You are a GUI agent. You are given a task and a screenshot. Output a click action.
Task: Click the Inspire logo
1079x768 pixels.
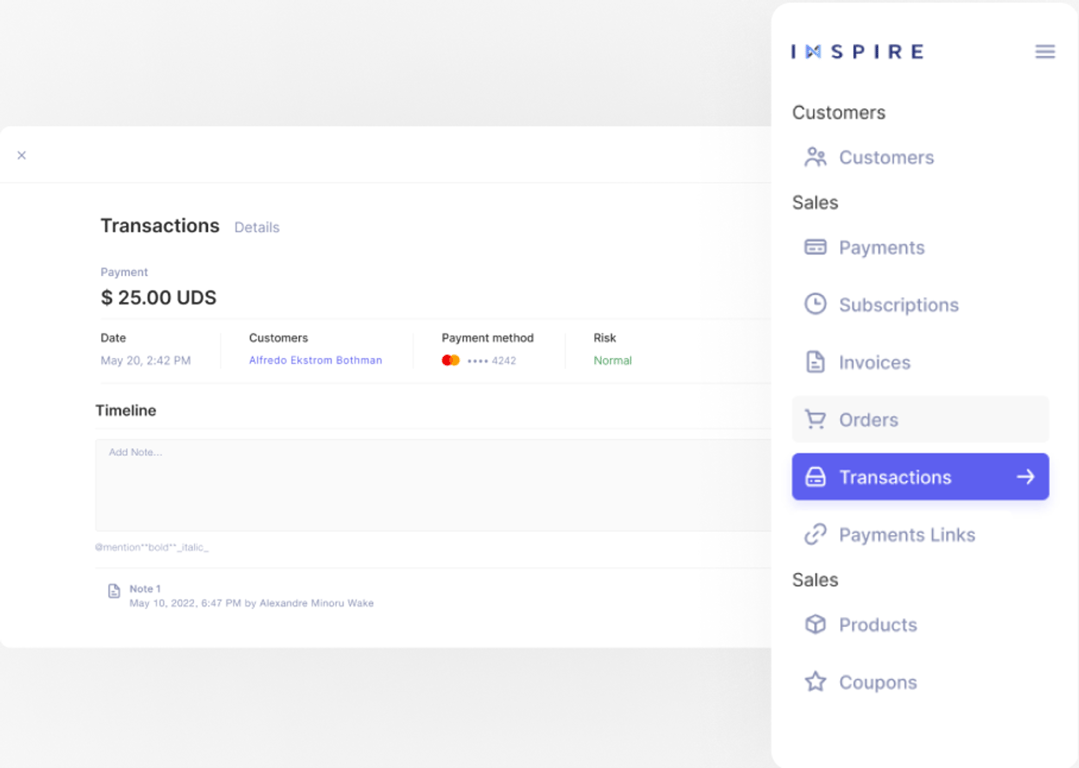tap(857, 52)
